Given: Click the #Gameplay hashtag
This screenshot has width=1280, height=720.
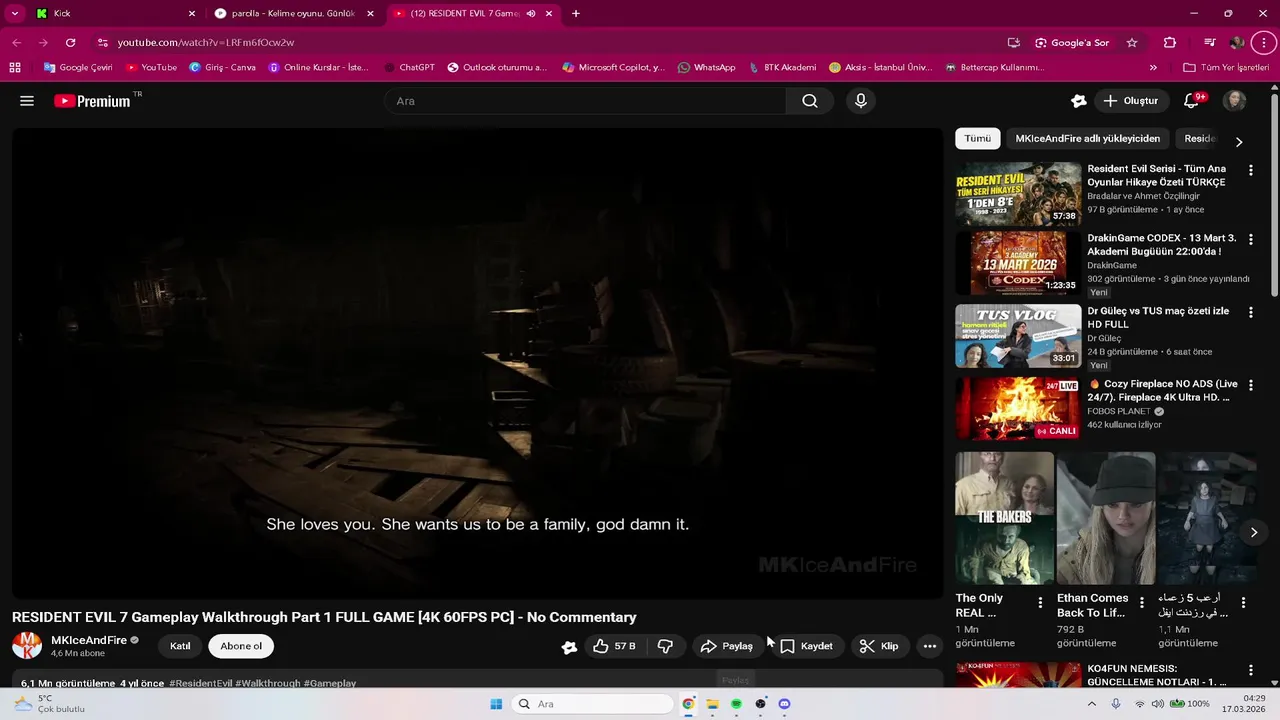Looking at the screenshot, I should click(x=330, y=684).
